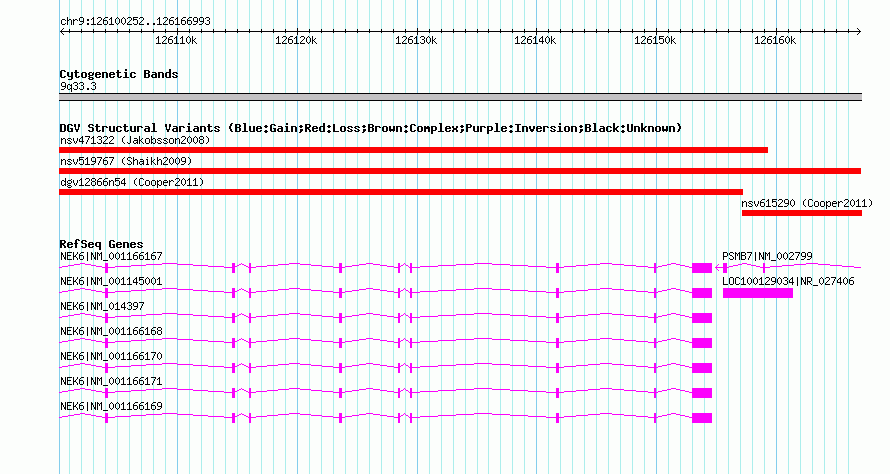Image resolution: width=890 pixels, height=474 pixels.
Task: Select the DGV Structural Variants track title
Action: [371, 128]
